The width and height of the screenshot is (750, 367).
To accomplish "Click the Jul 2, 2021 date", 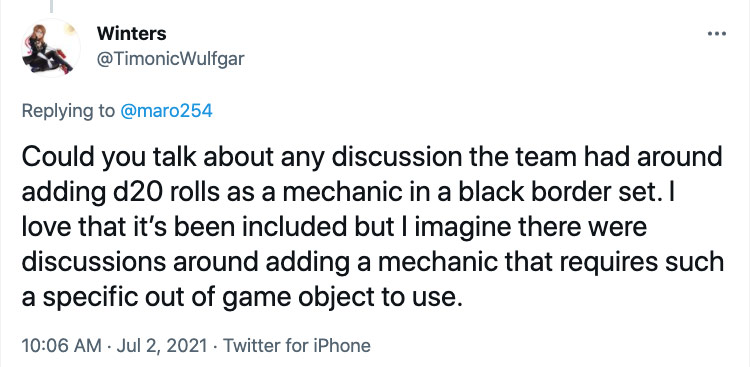I will click(x=162, y=345).
